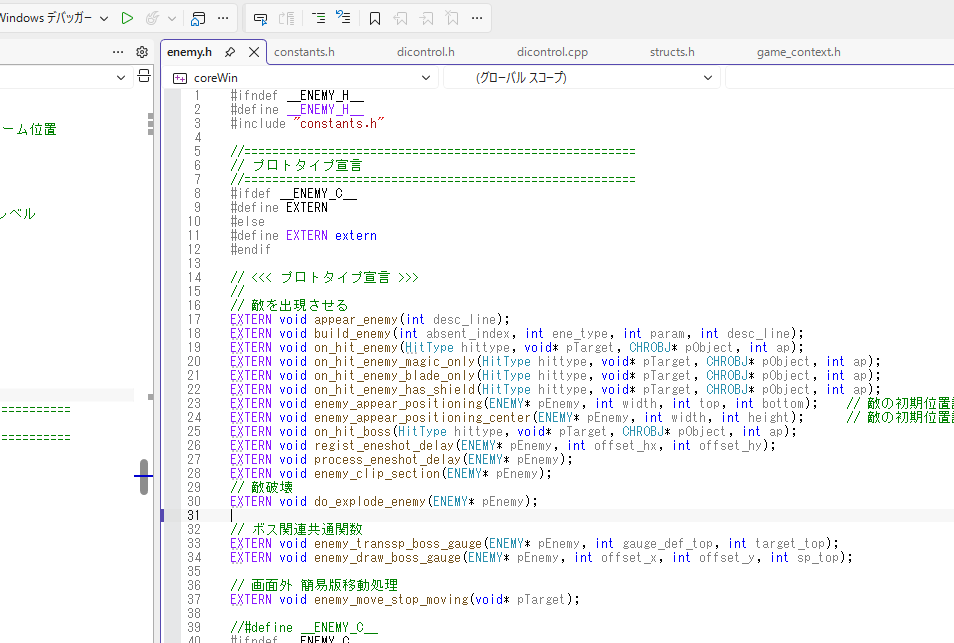Switch to the dicontrol.cpp tab
Image resolution: width=954 pixels, height=643 pixels.
pyautogui.click(x=552, y=52)
